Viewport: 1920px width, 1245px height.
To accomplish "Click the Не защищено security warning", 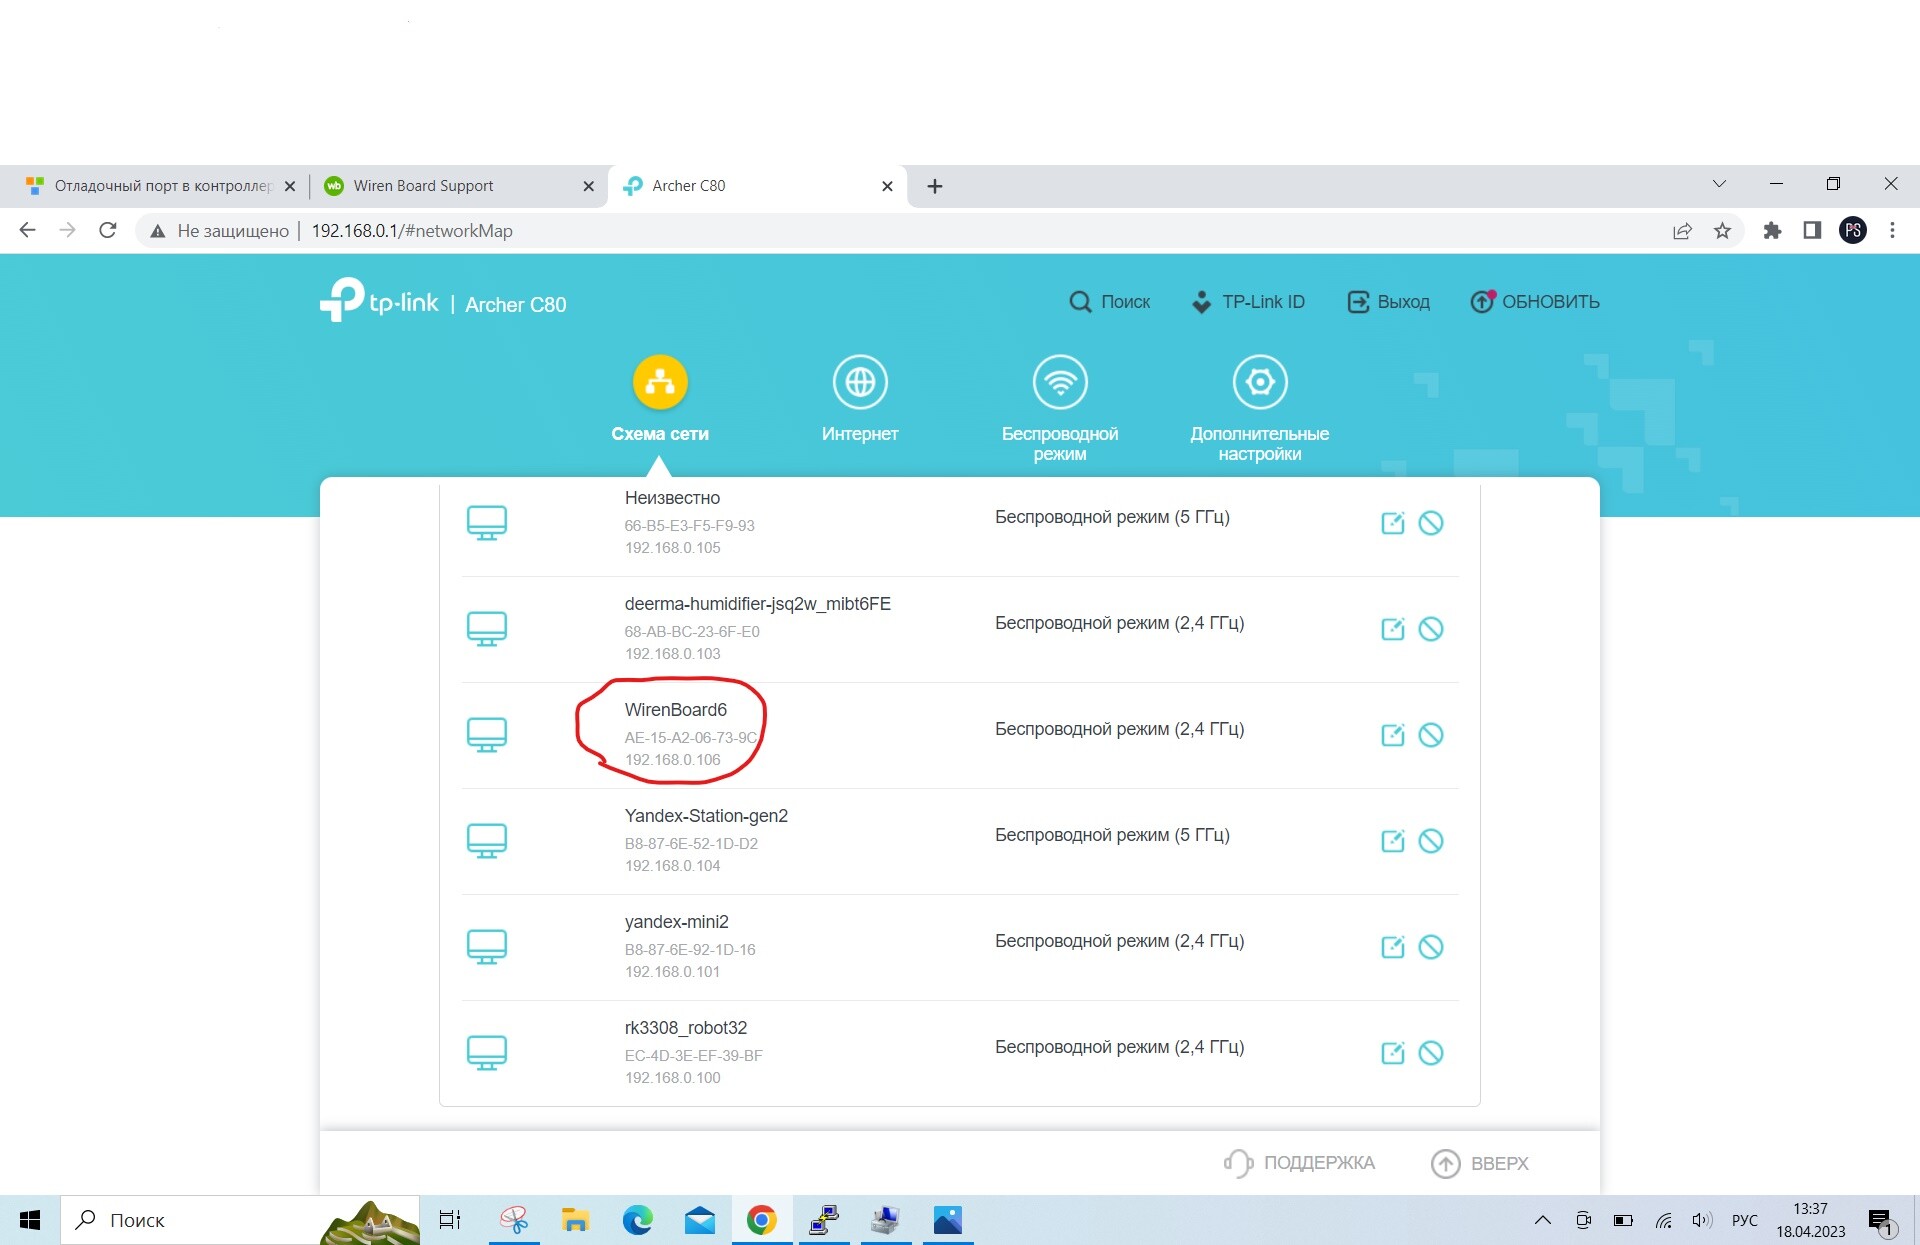I will point(219,231).
